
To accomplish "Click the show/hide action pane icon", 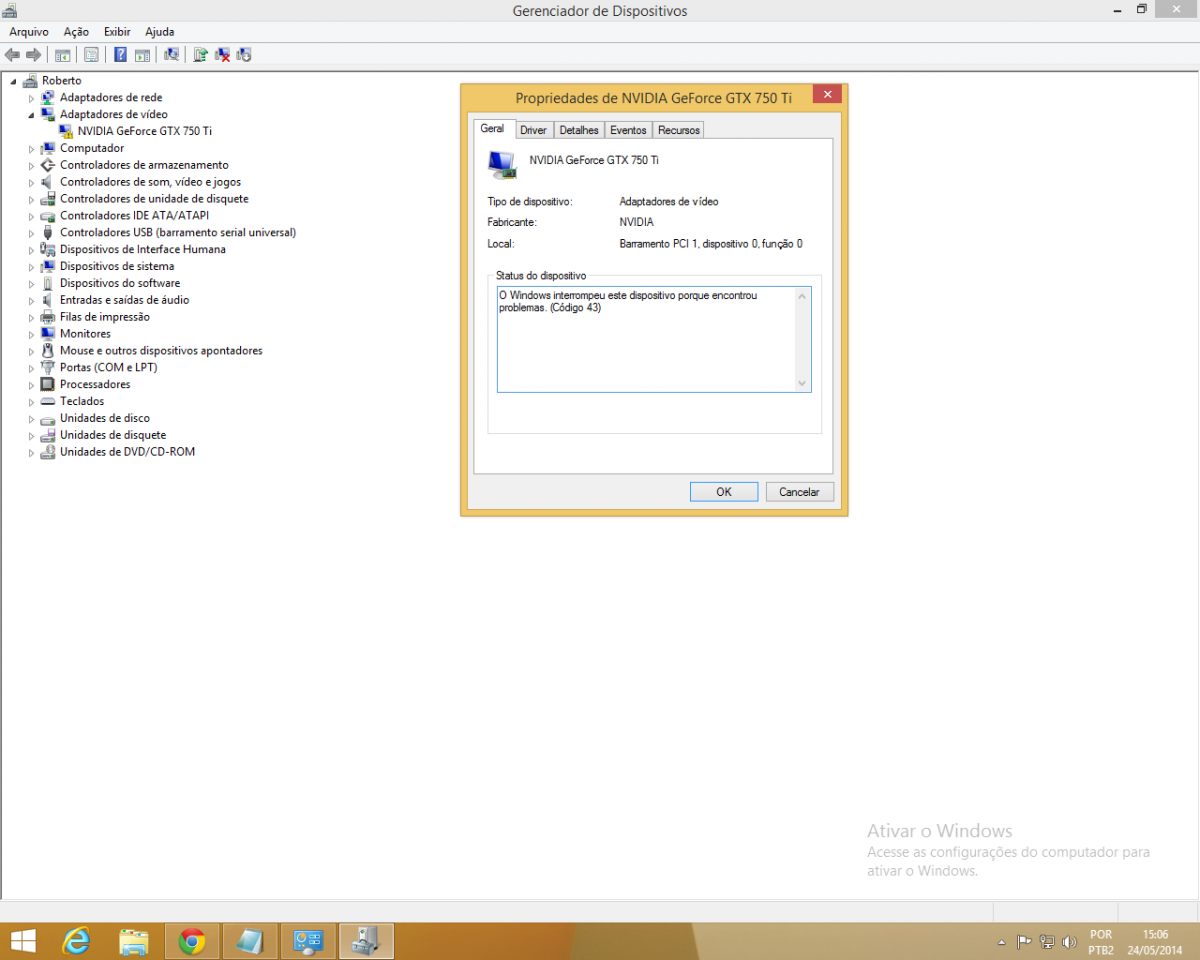I will (142, 55).
